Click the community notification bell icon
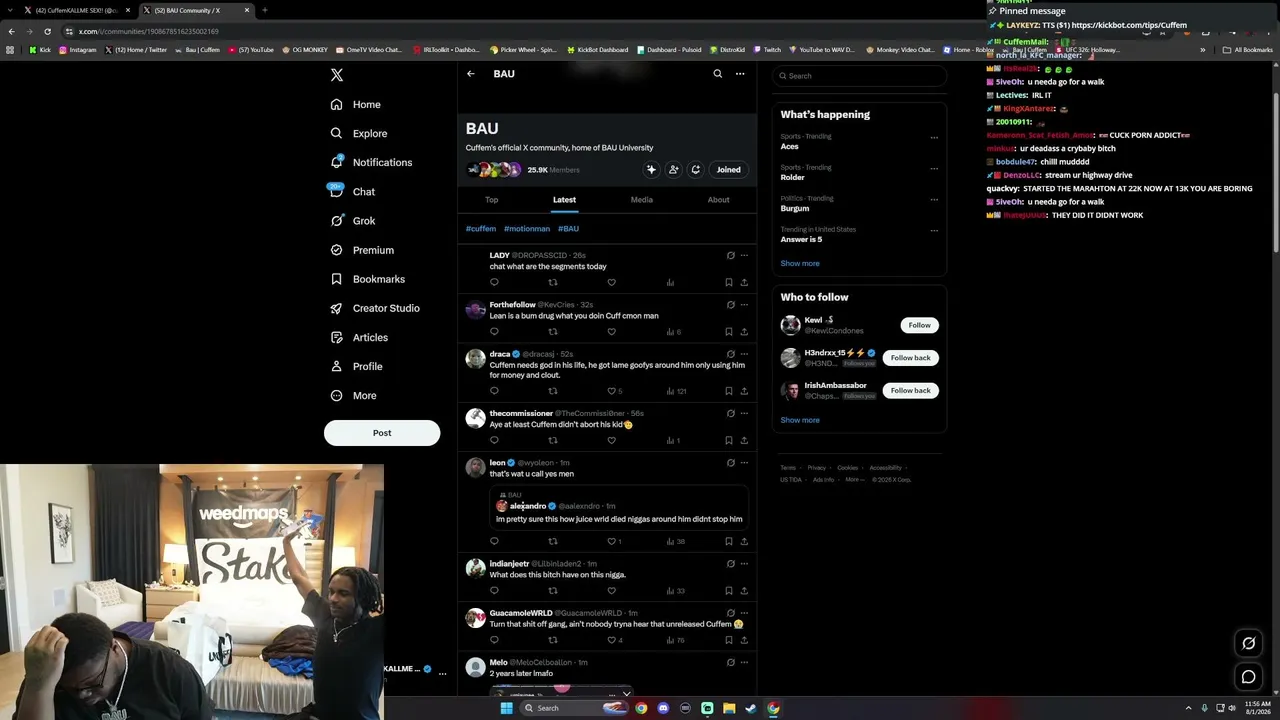The width and height of the screenshot is (1280, 720). point(696,170)
